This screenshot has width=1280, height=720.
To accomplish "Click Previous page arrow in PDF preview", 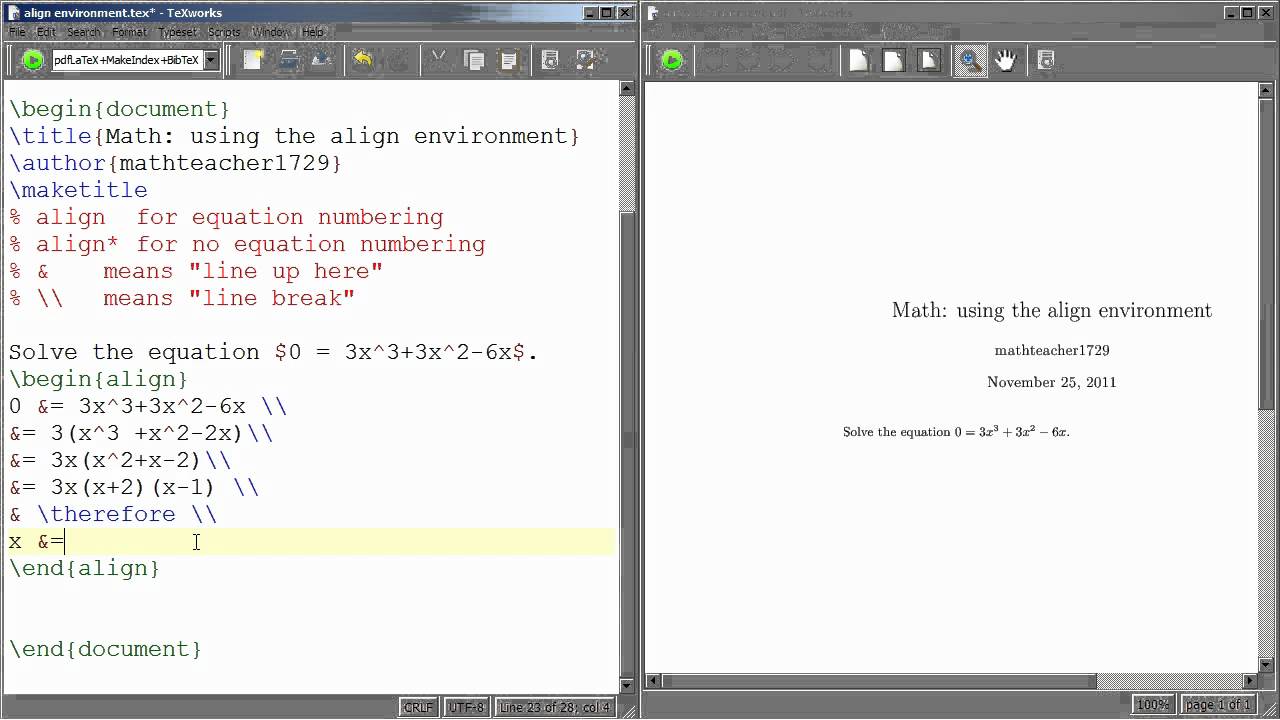I will [x=749, y=60].
